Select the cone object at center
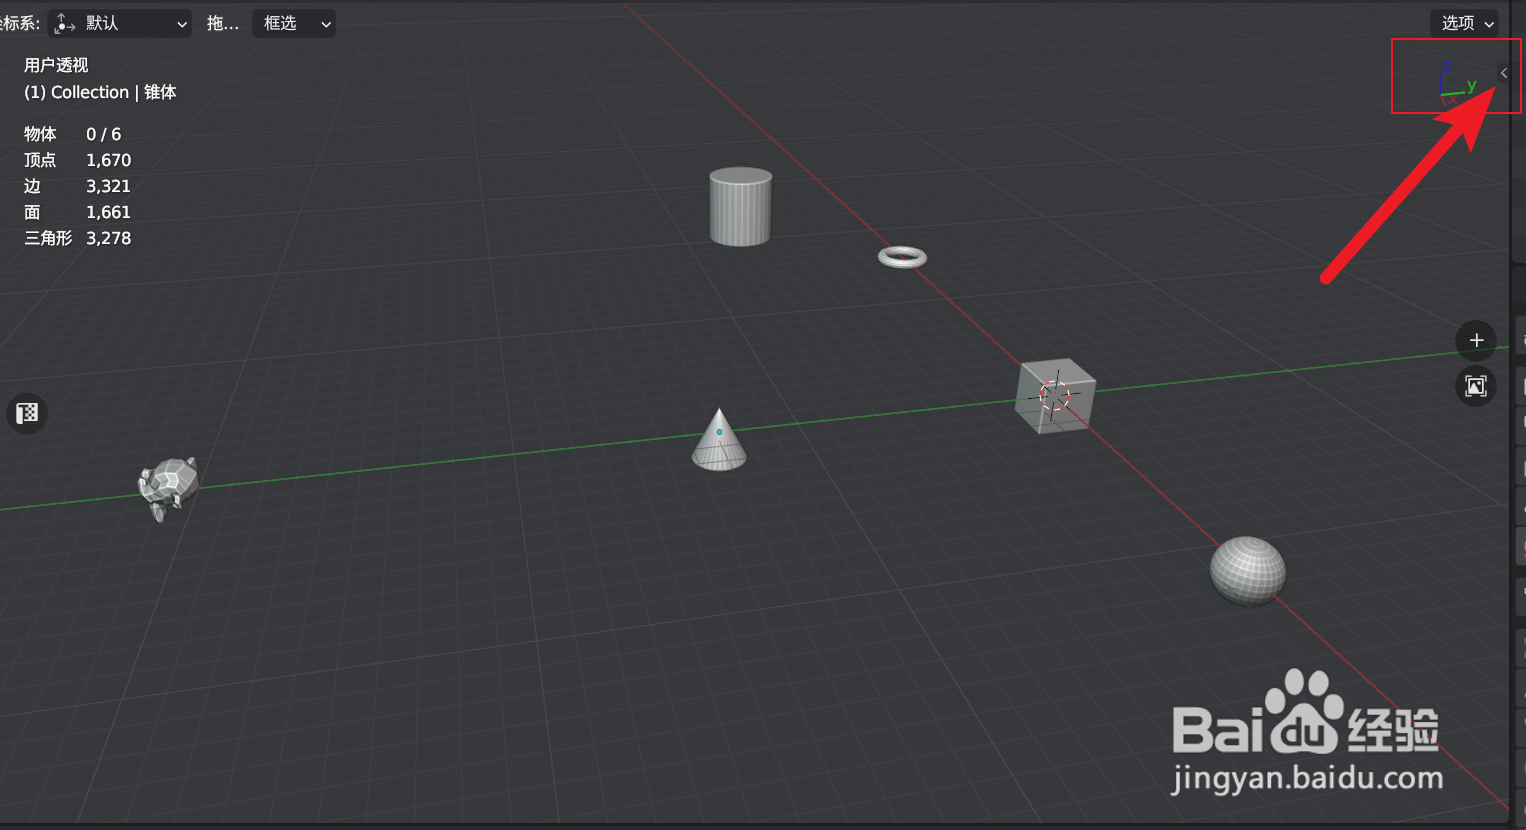 719,439
